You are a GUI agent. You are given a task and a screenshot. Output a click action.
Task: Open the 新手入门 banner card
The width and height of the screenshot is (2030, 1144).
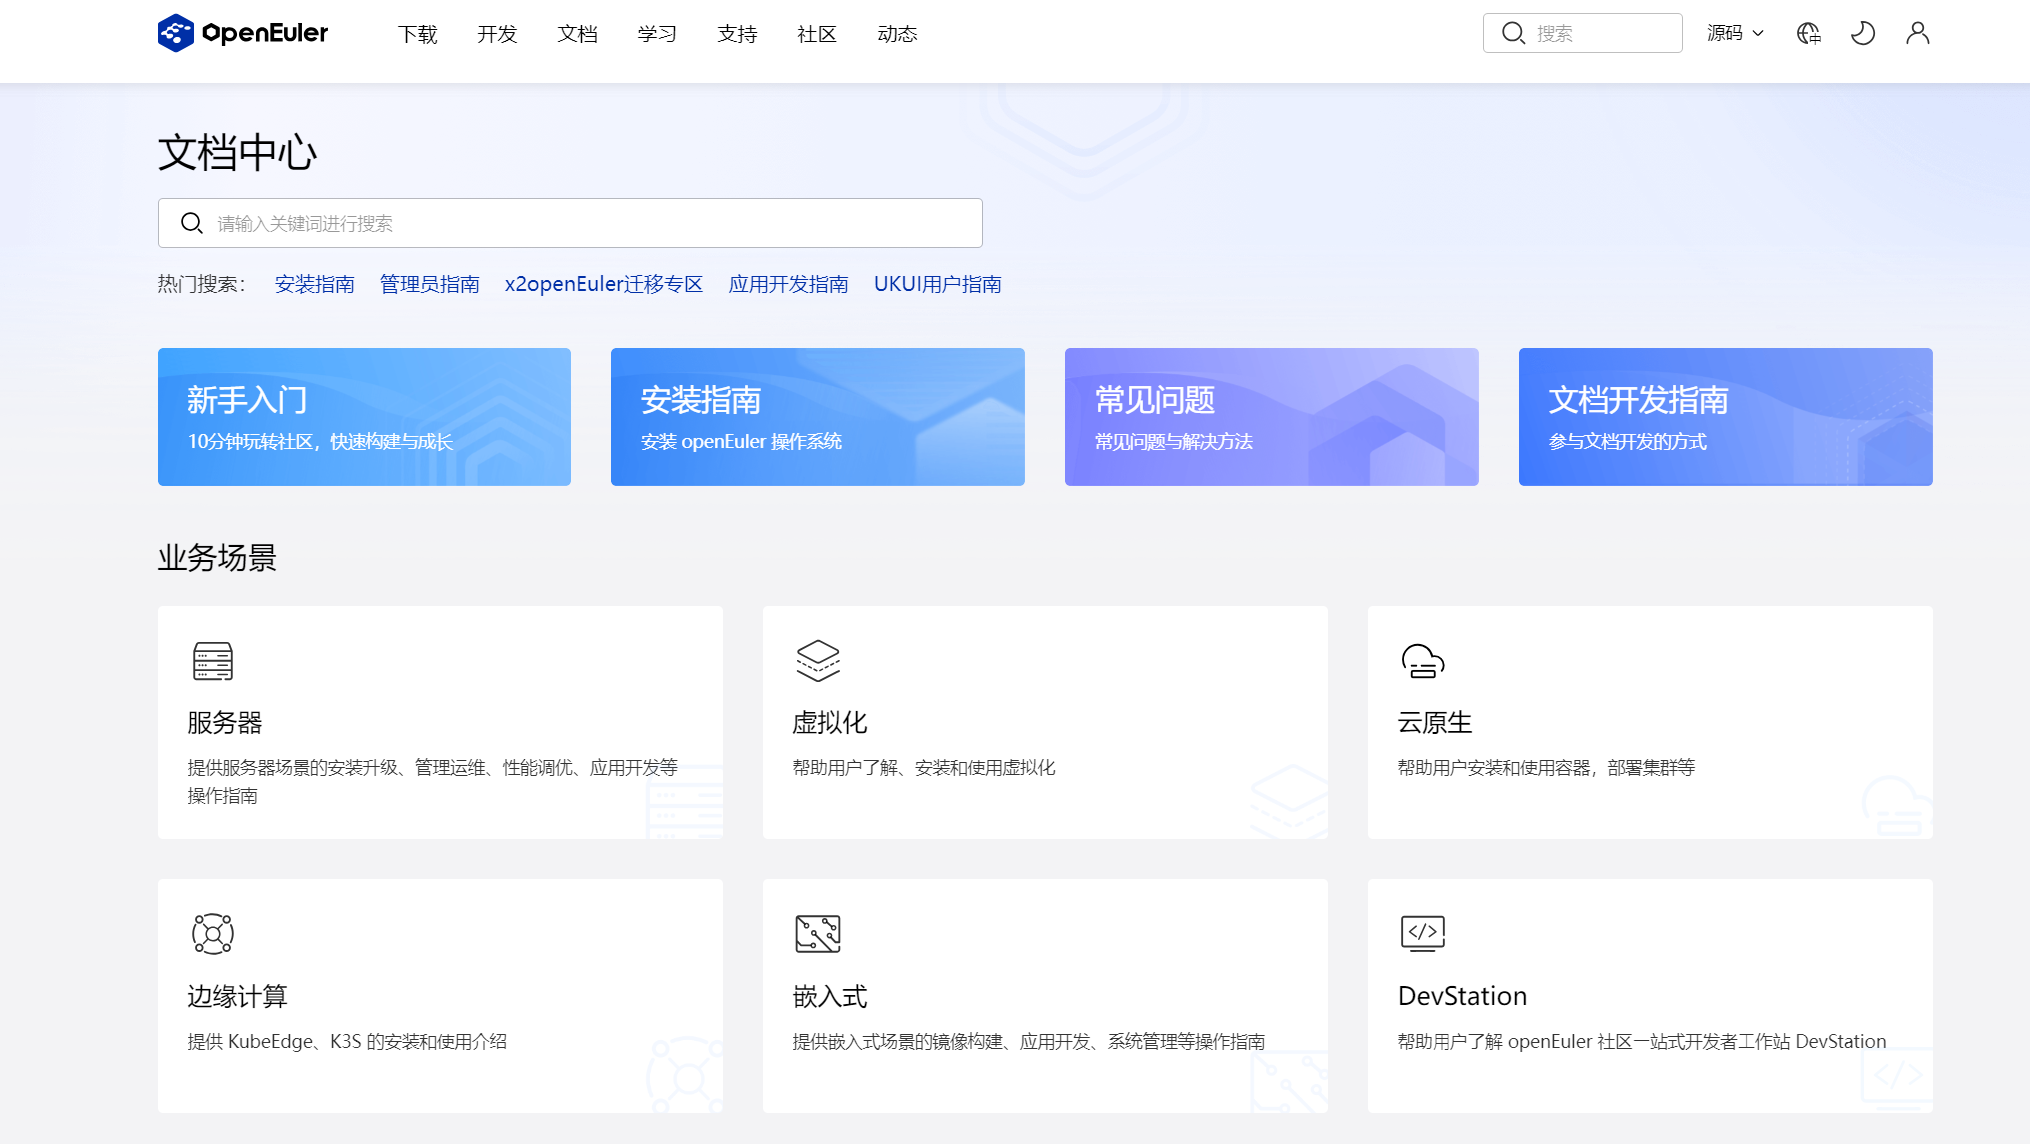[x=364, y=417]
